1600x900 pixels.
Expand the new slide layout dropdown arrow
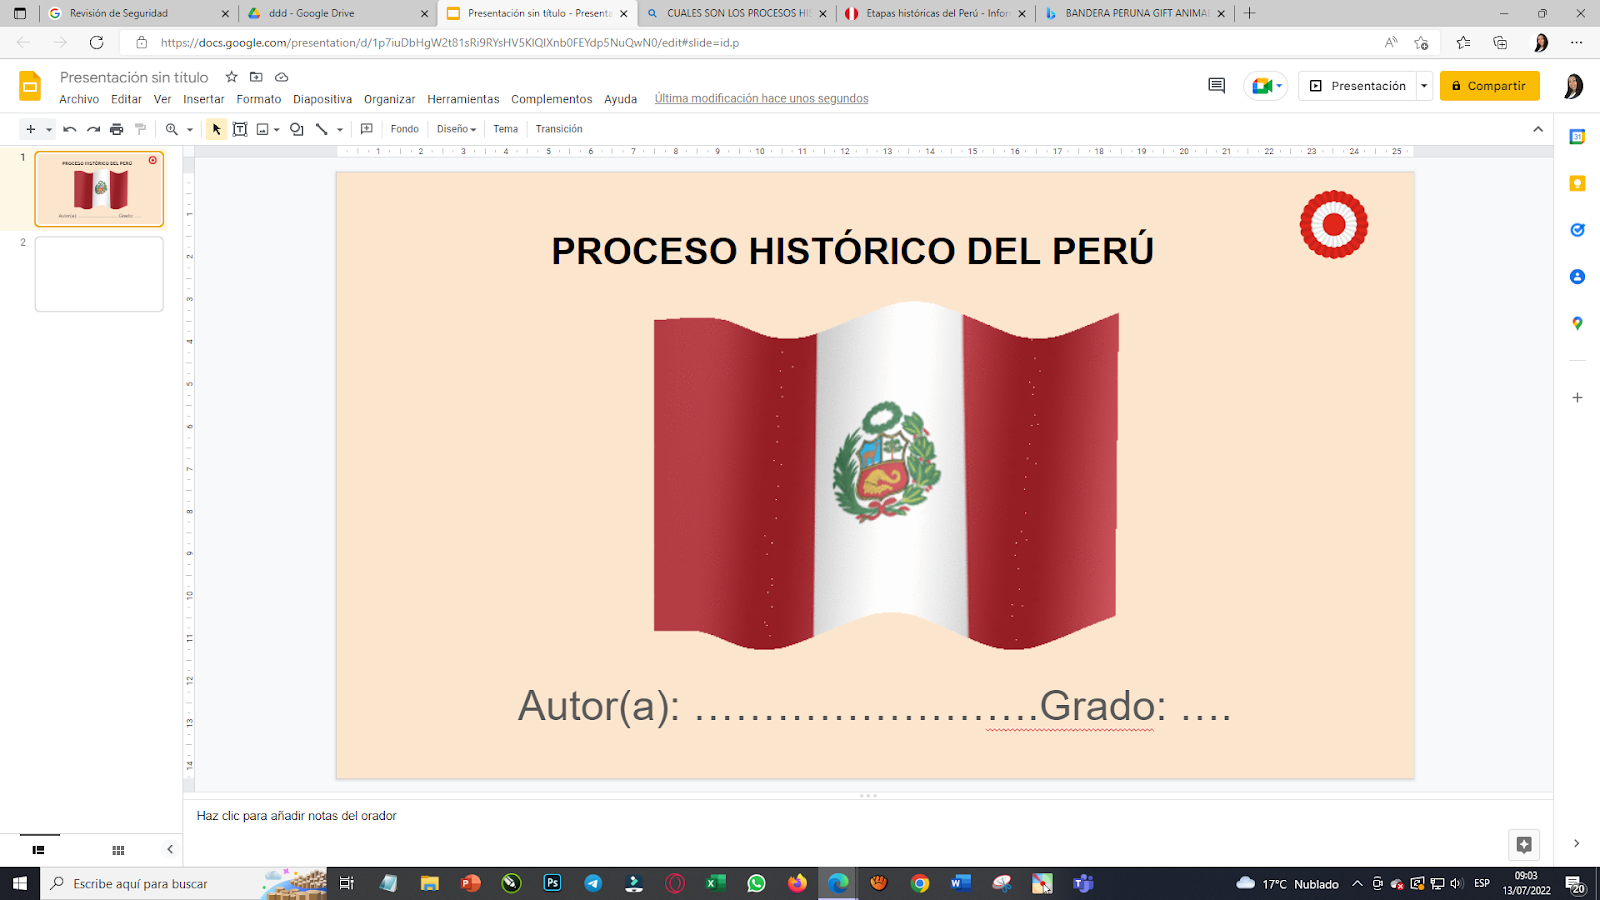(48, 129)
